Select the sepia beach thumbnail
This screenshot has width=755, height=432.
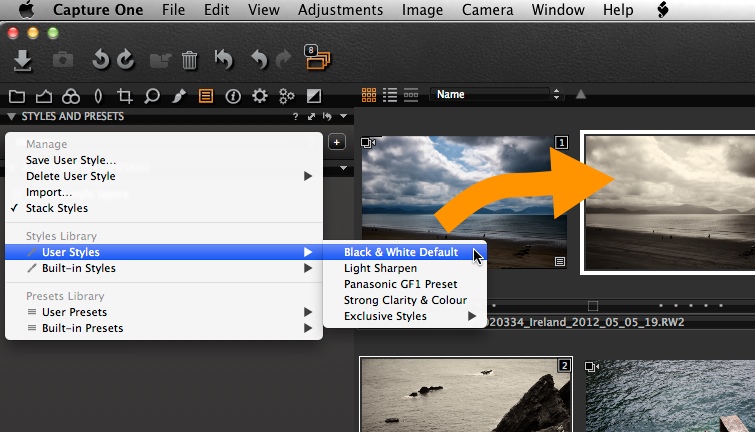669,202
